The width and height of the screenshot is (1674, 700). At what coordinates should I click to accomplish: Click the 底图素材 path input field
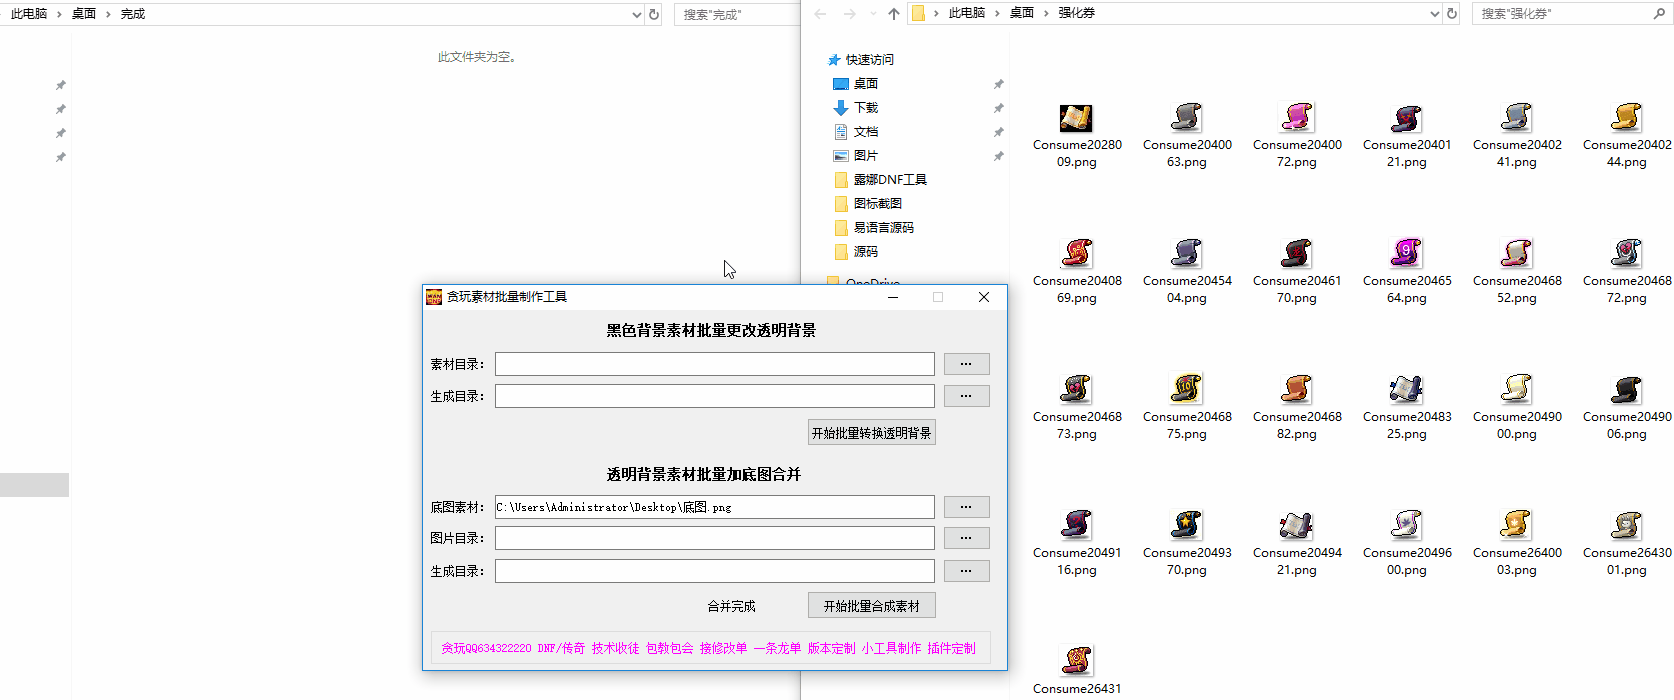(715, 507)
